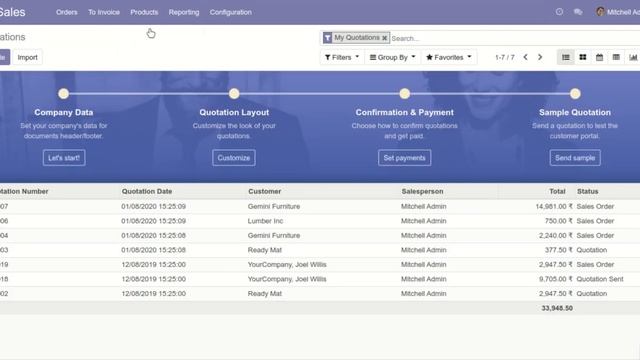Screen dimensions: 640x360
Task: Open the Group By dropdown
Action: pyautogui.click(x=392, y=57)
